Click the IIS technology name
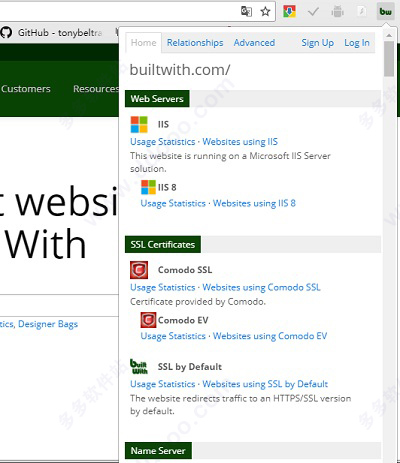Viewport: 400px width, 463px height. (x=163, y=124)
